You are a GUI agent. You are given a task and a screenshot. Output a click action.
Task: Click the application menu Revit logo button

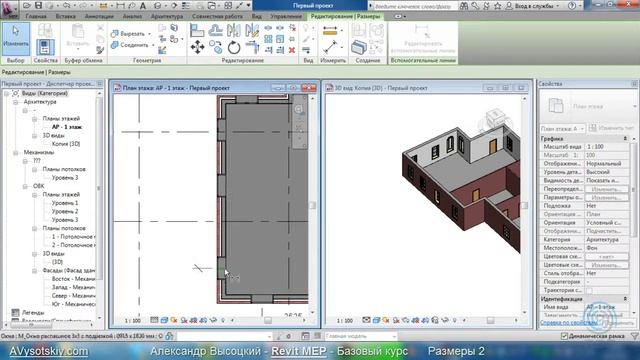9,9
